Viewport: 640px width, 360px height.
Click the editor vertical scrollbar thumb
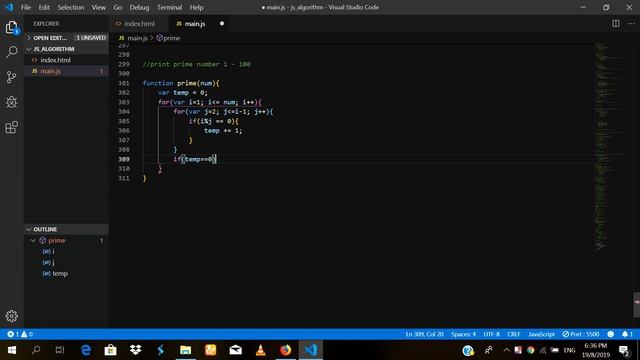tap(637, 304)
